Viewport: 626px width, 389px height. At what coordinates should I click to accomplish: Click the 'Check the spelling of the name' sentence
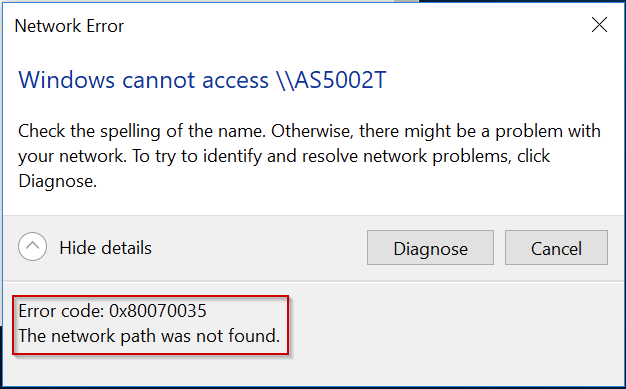pos(142,131)
